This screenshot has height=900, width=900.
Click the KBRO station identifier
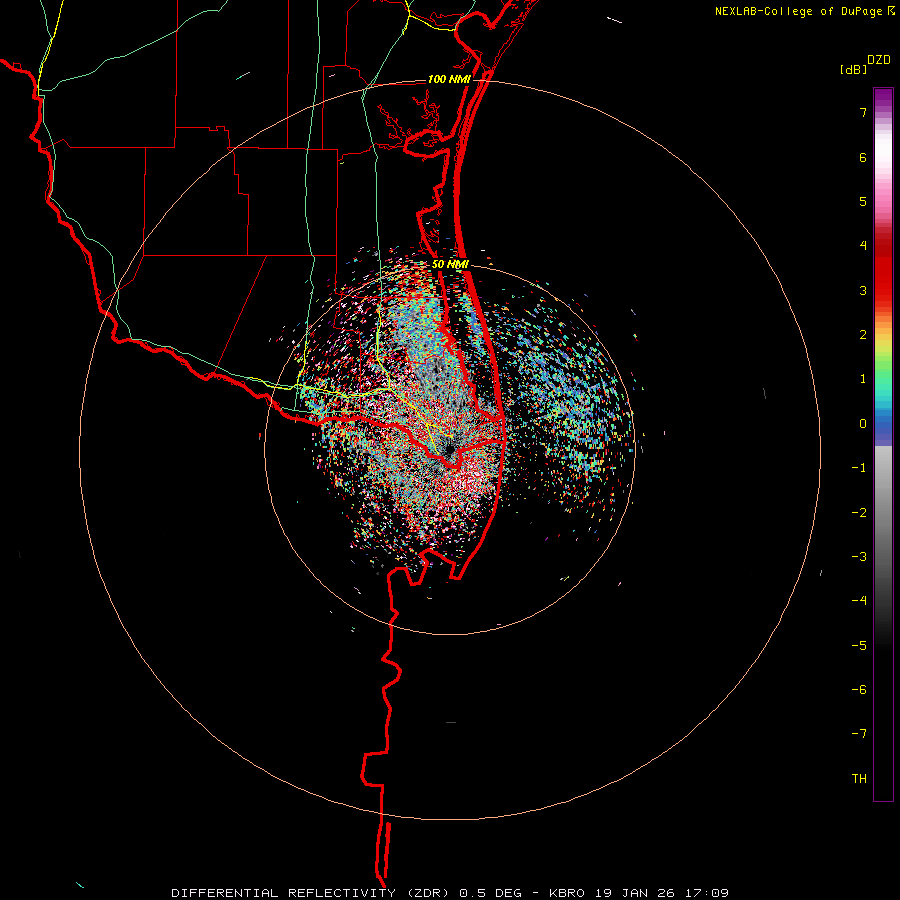click(x=567, y=893)
